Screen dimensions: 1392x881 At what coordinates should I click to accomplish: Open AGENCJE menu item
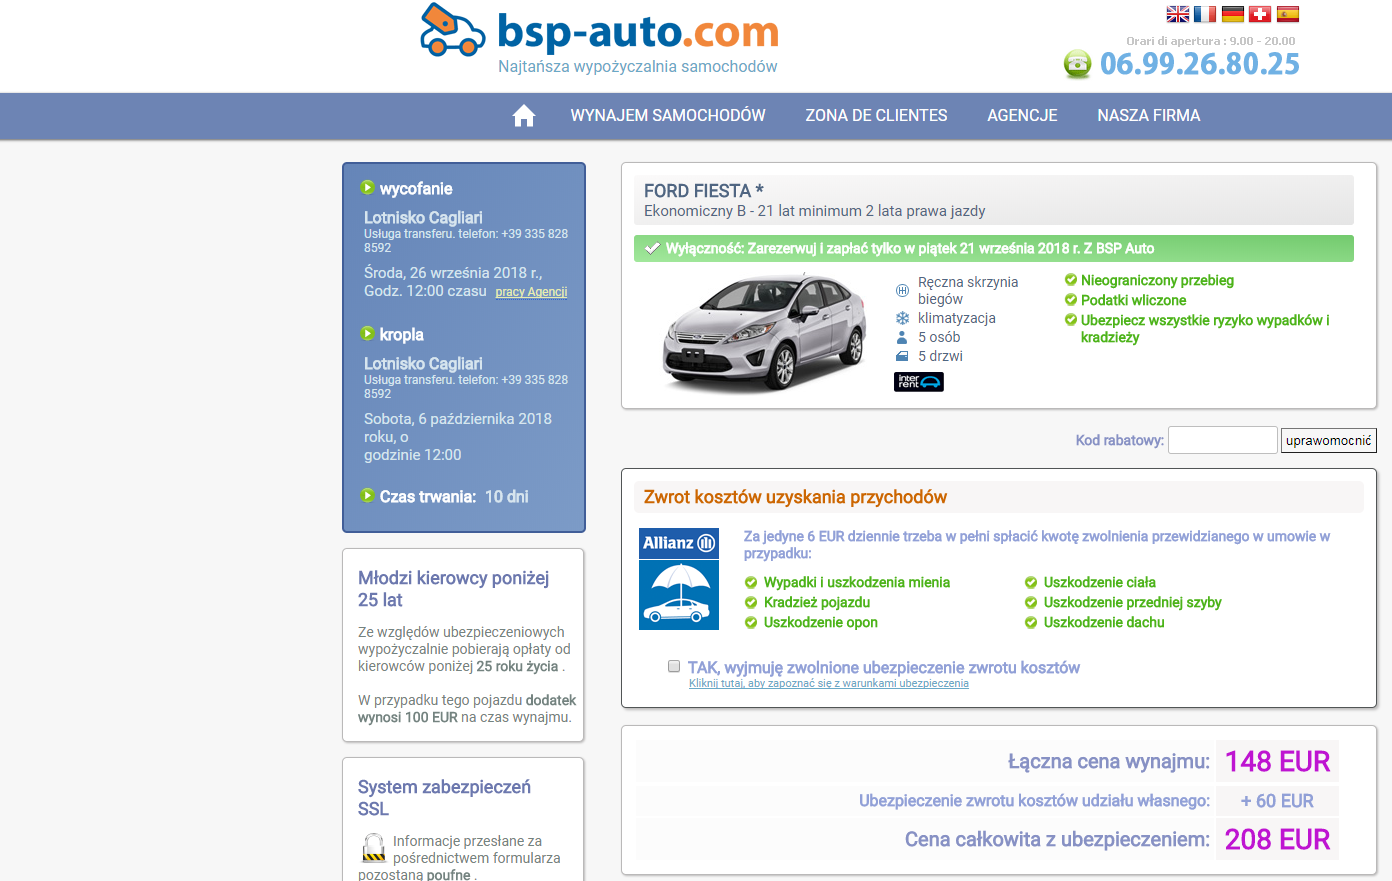click(1022, 116)
